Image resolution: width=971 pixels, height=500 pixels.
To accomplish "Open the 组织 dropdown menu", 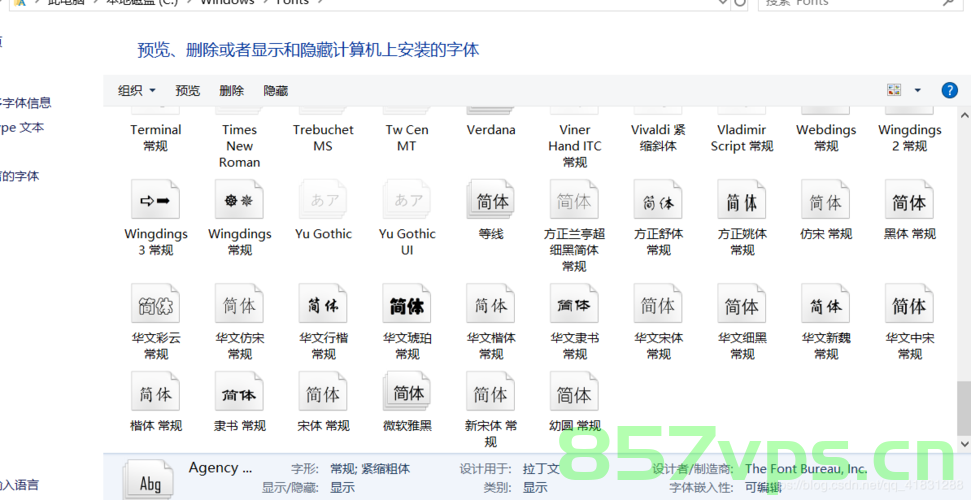I will point(136,90).
